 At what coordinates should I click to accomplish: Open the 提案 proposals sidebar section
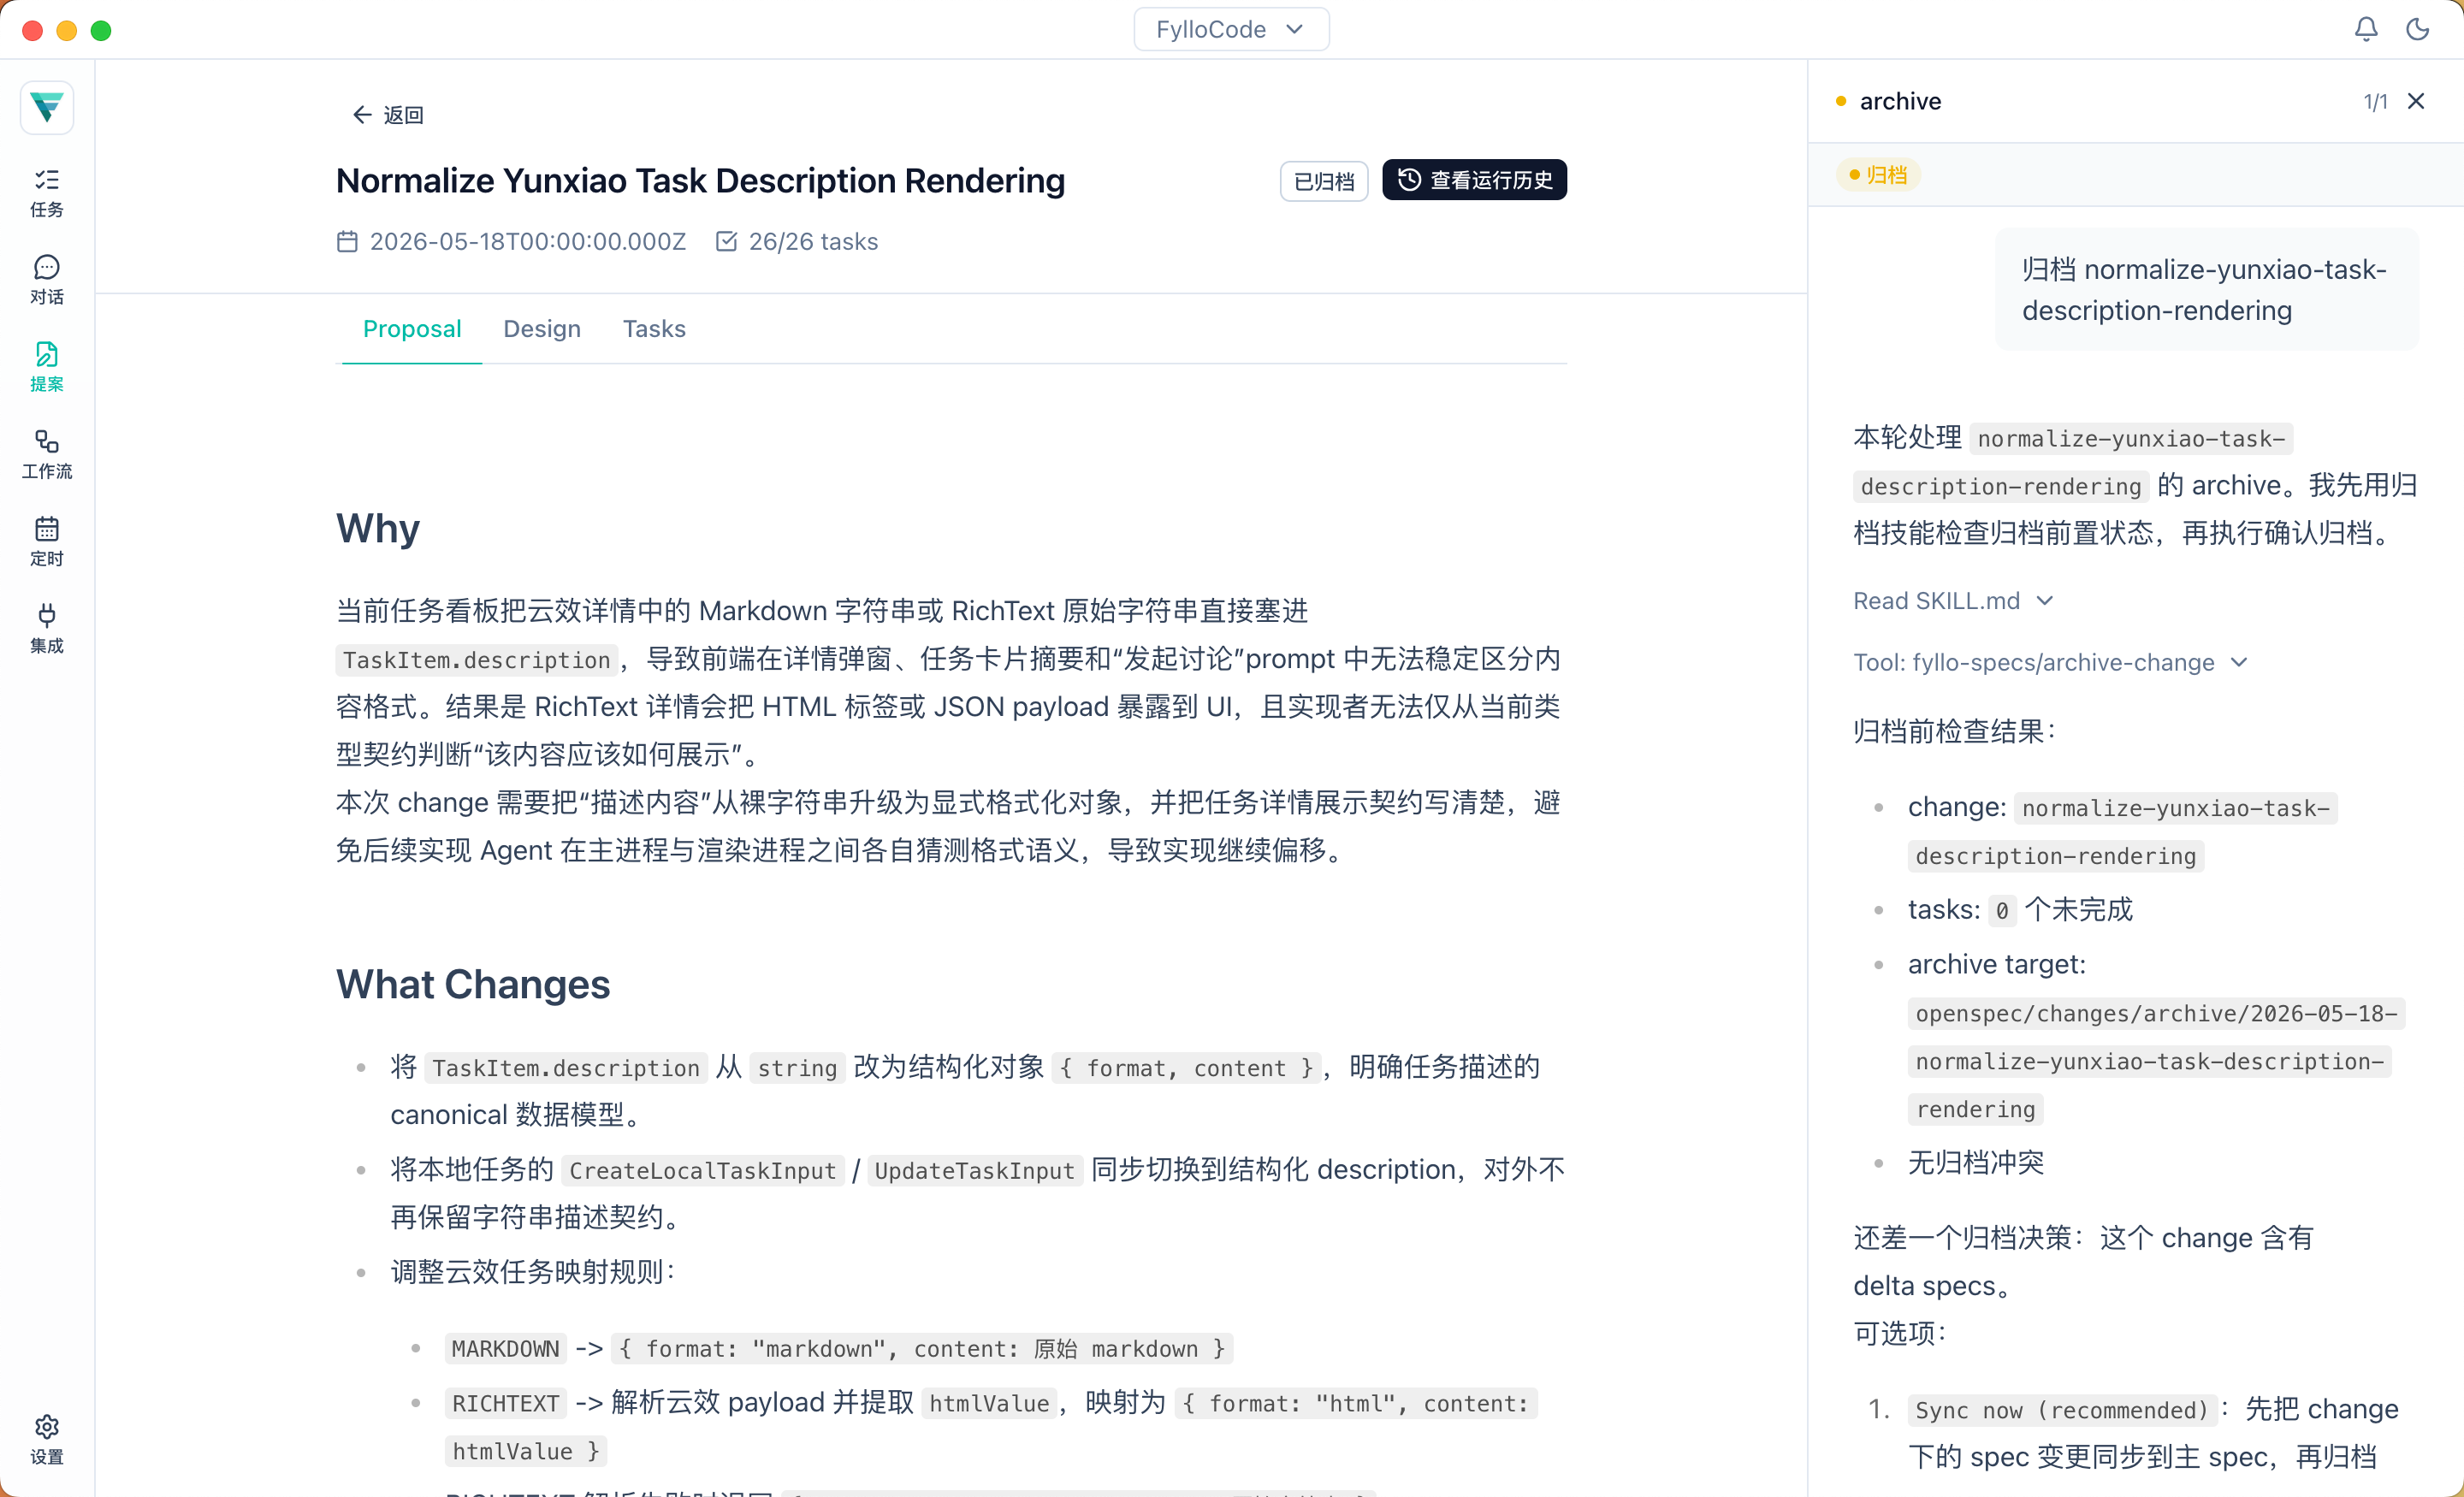pyautogui.click(x=47, y=367)
